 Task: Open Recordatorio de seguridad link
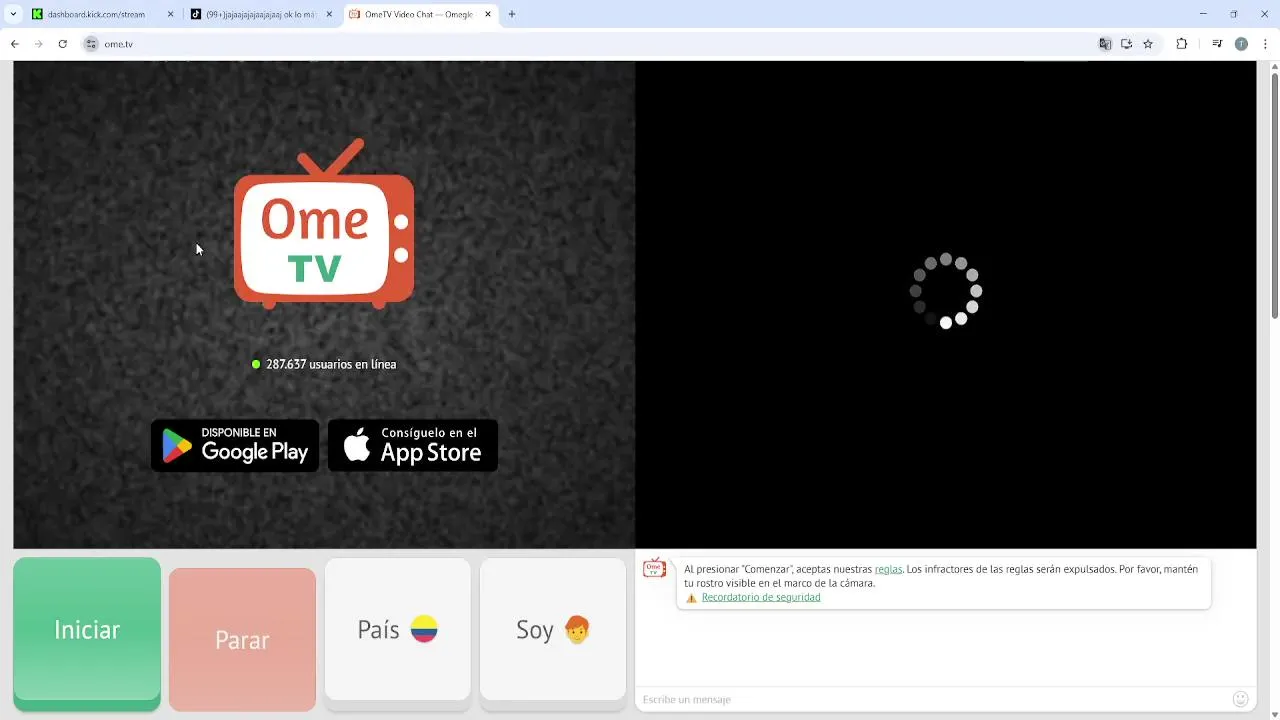(761, 597)
